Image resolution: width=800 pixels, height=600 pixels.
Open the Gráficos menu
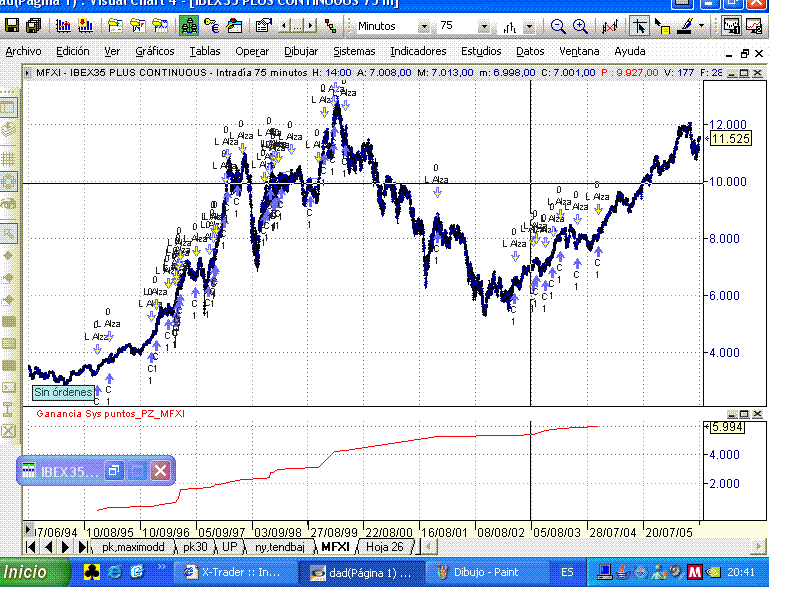coord(155,52)
